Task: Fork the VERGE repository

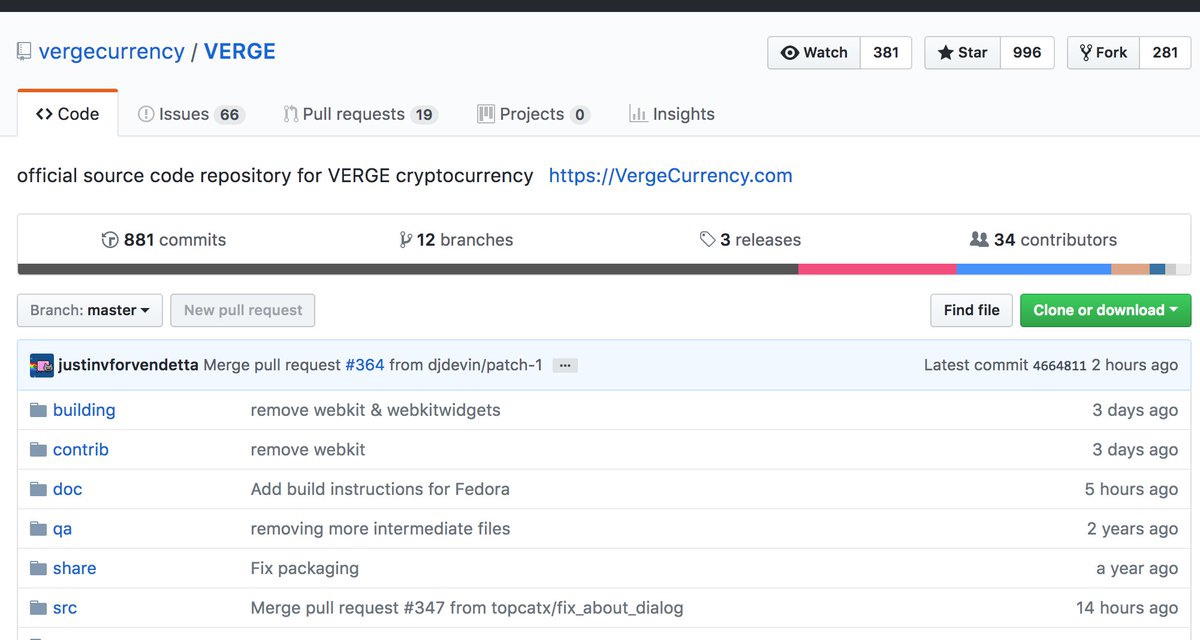Action: 1103,53
